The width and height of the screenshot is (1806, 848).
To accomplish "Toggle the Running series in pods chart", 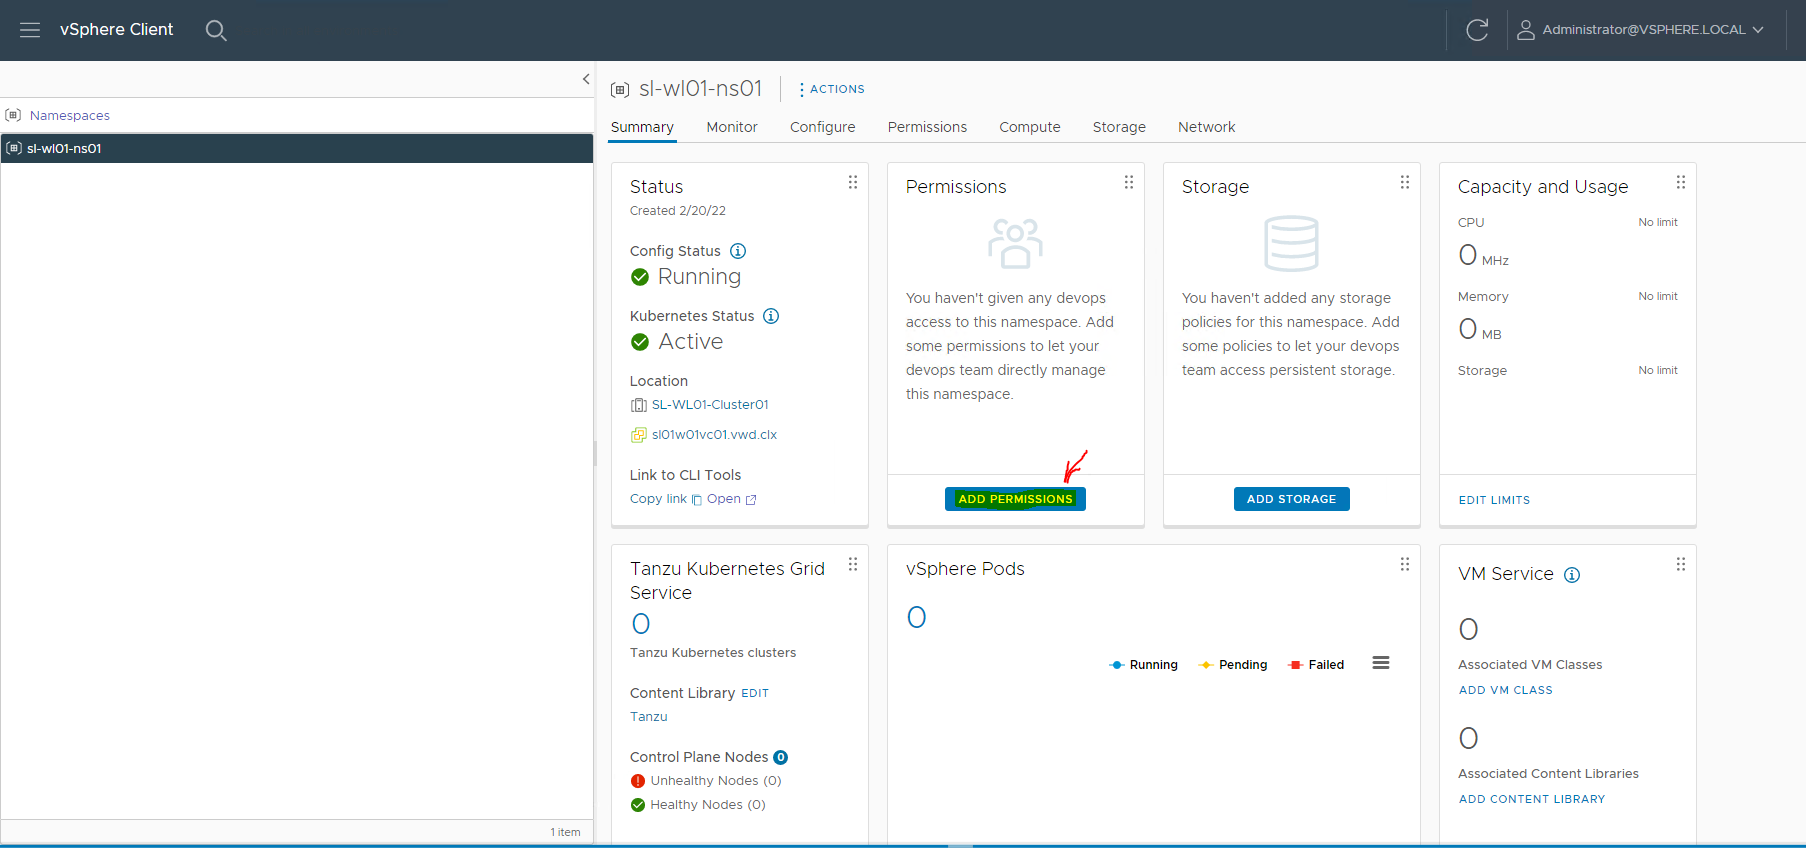I will coord(1143,665).
